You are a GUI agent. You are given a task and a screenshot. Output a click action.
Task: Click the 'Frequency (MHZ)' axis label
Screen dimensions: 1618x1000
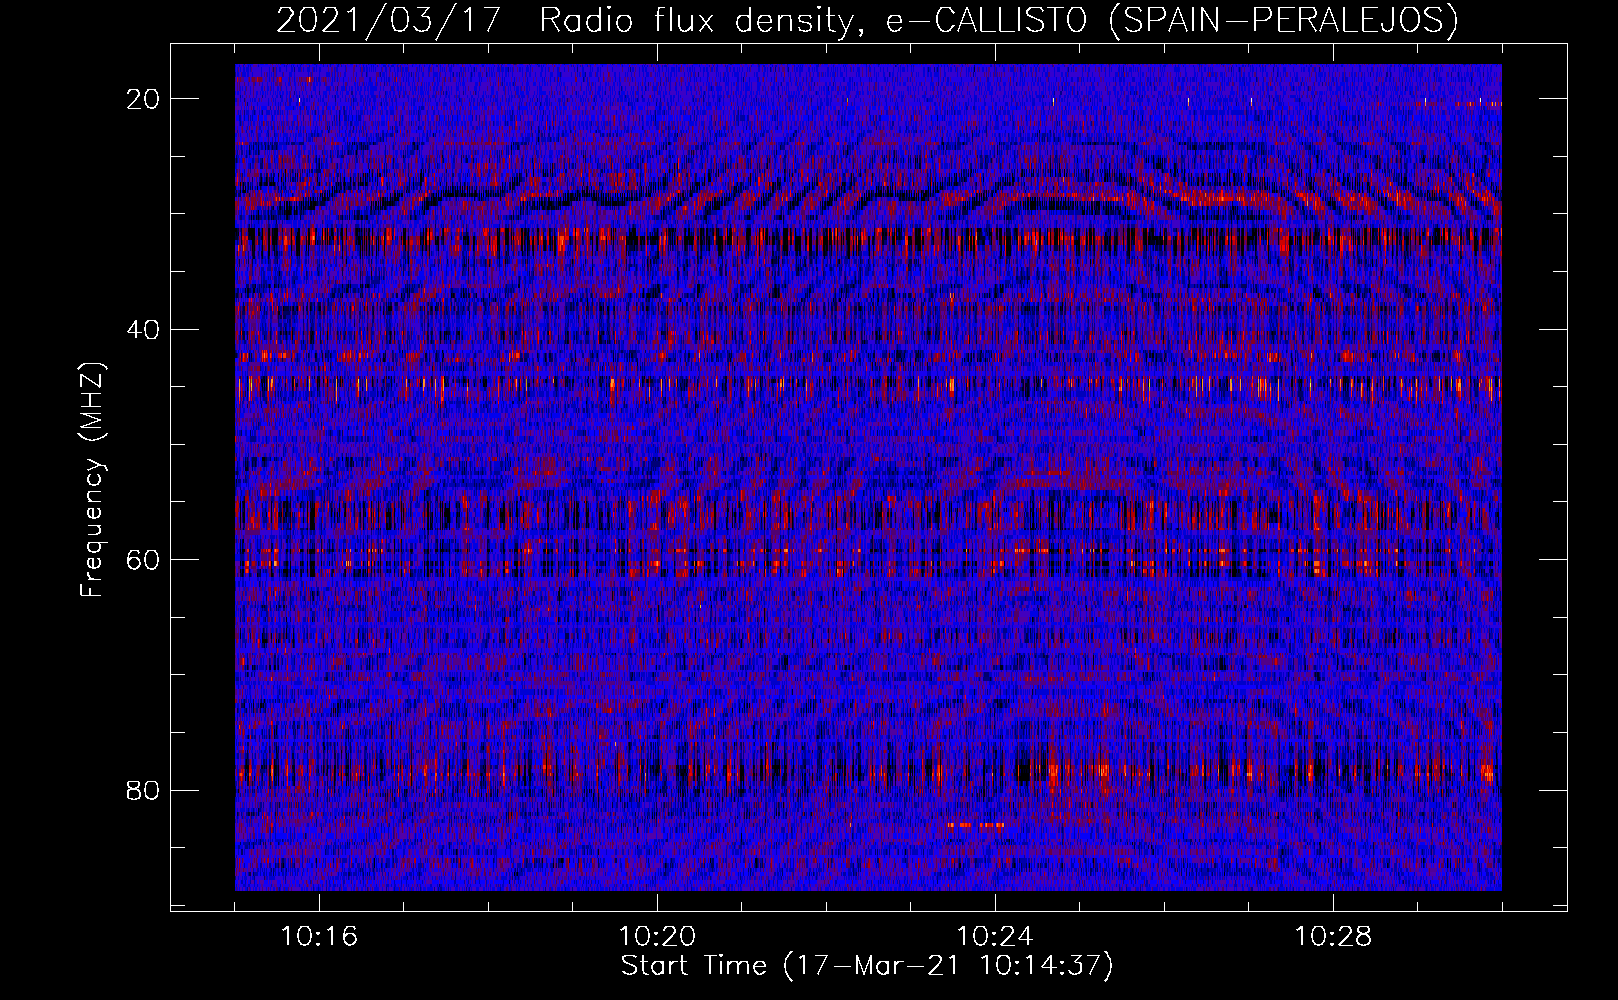tap(92, 479)
